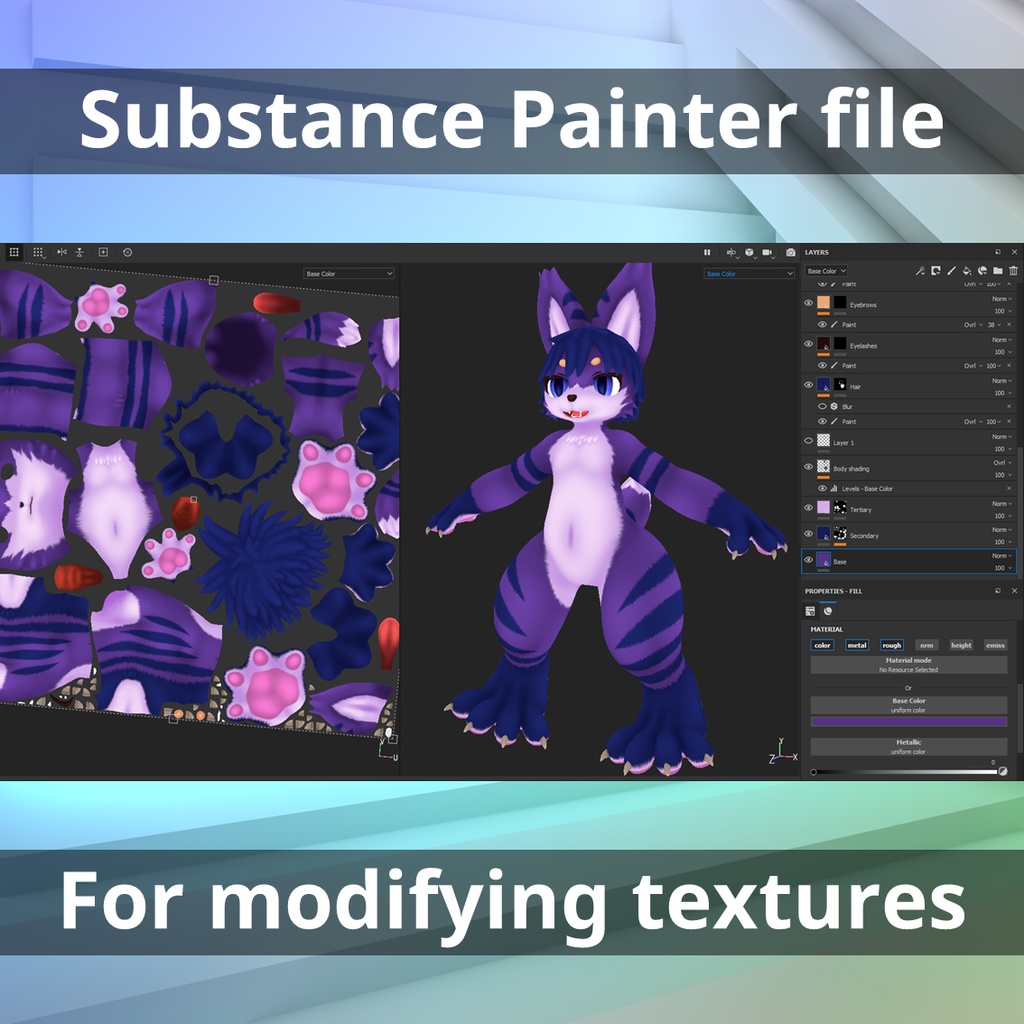Select the UV grid icon in the 2D toolbar
The image size is (1024, 1024).
pos(15,252)
